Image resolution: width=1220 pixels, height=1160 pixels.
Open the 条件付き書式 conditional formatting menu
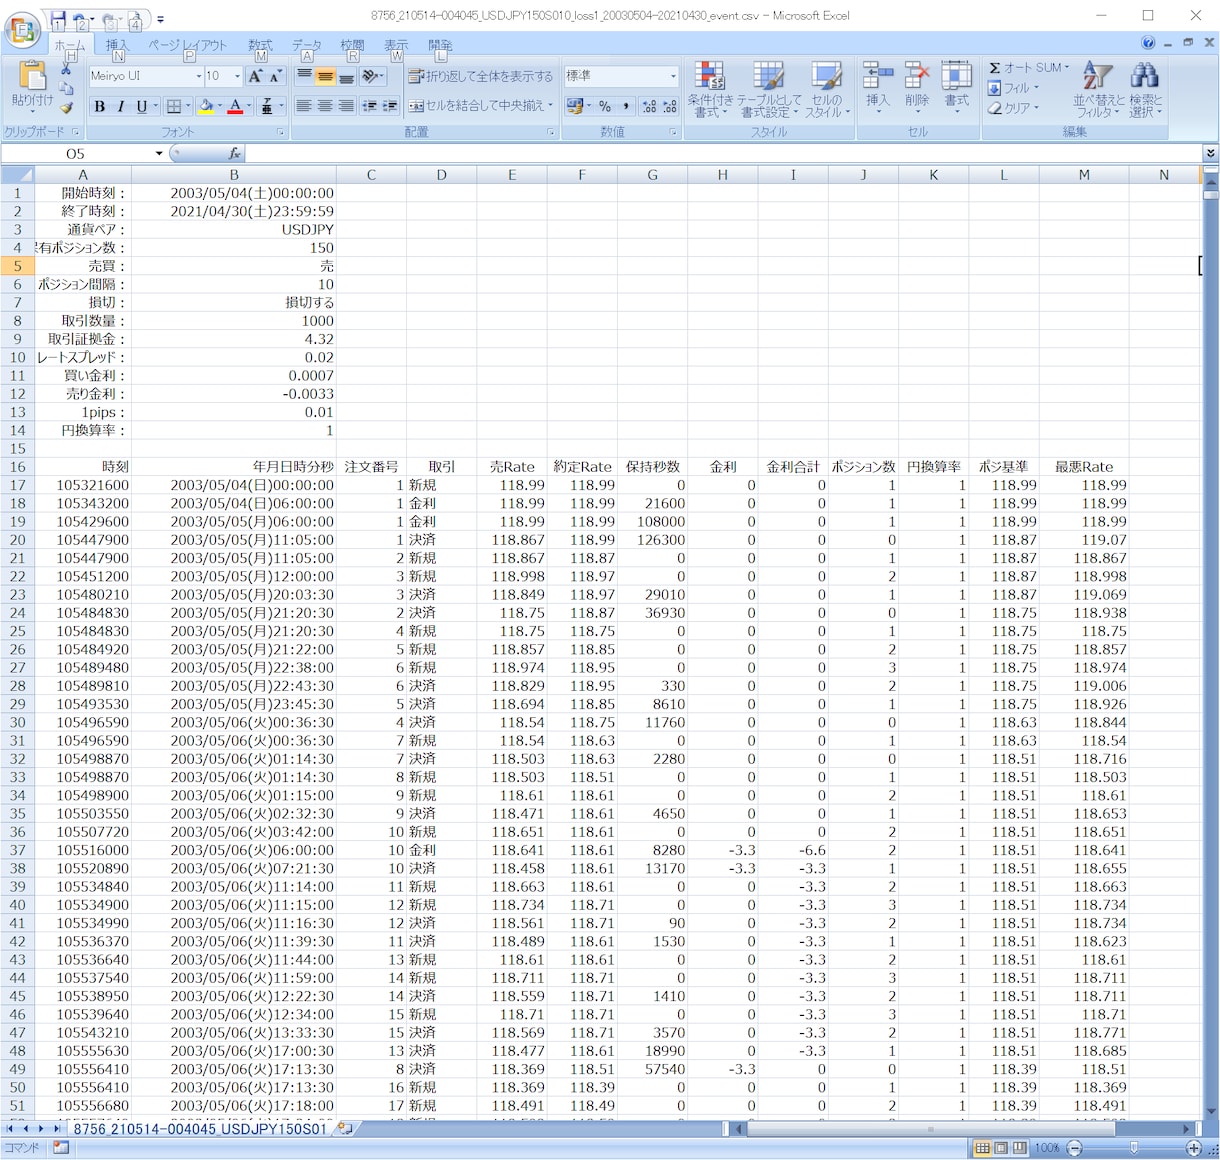[x=710, y=90]
